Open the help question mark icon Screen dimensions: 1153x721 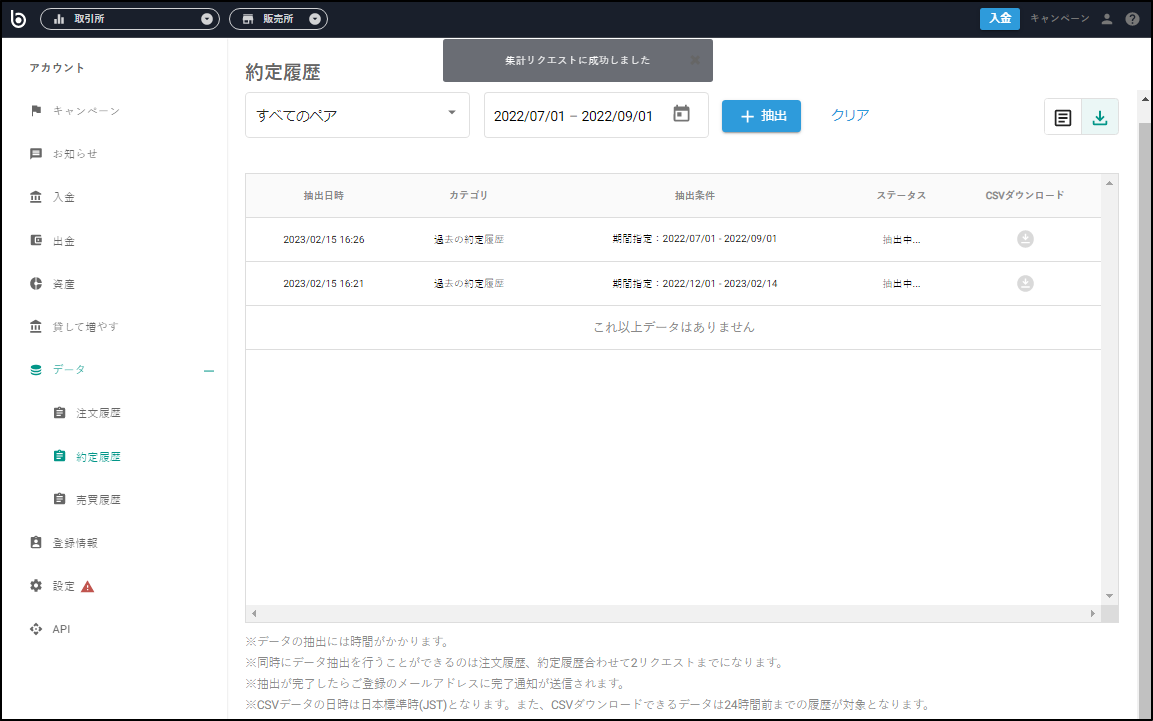(1132, 19)
